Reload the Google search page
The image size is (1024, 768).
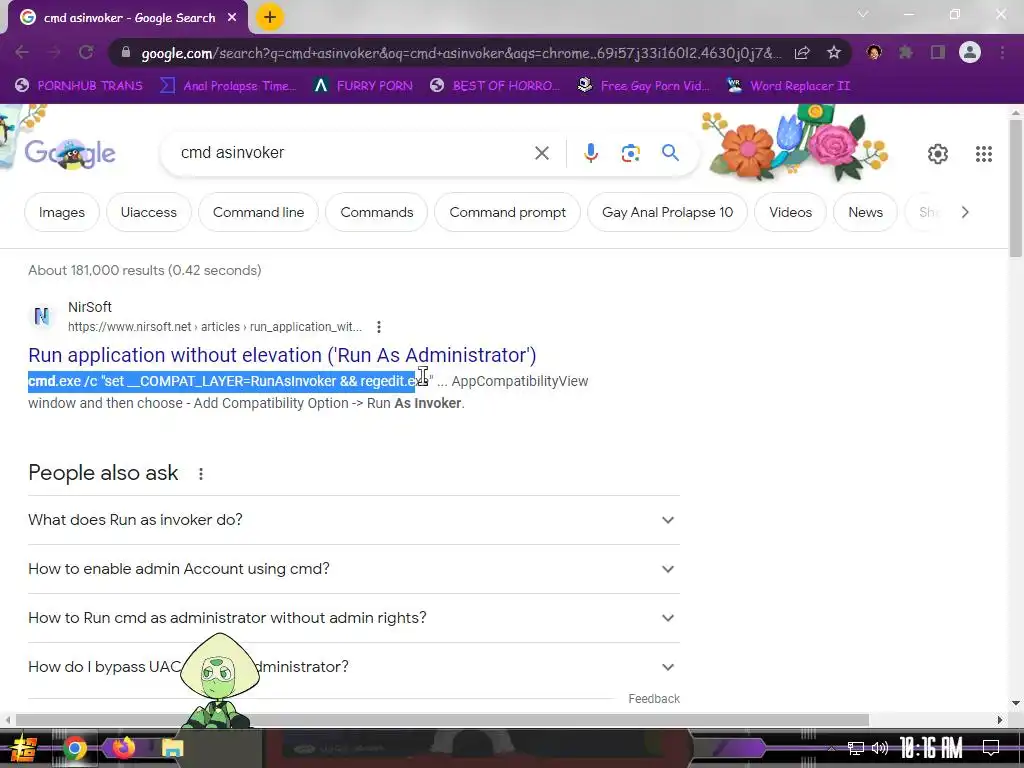coord(86,52)
